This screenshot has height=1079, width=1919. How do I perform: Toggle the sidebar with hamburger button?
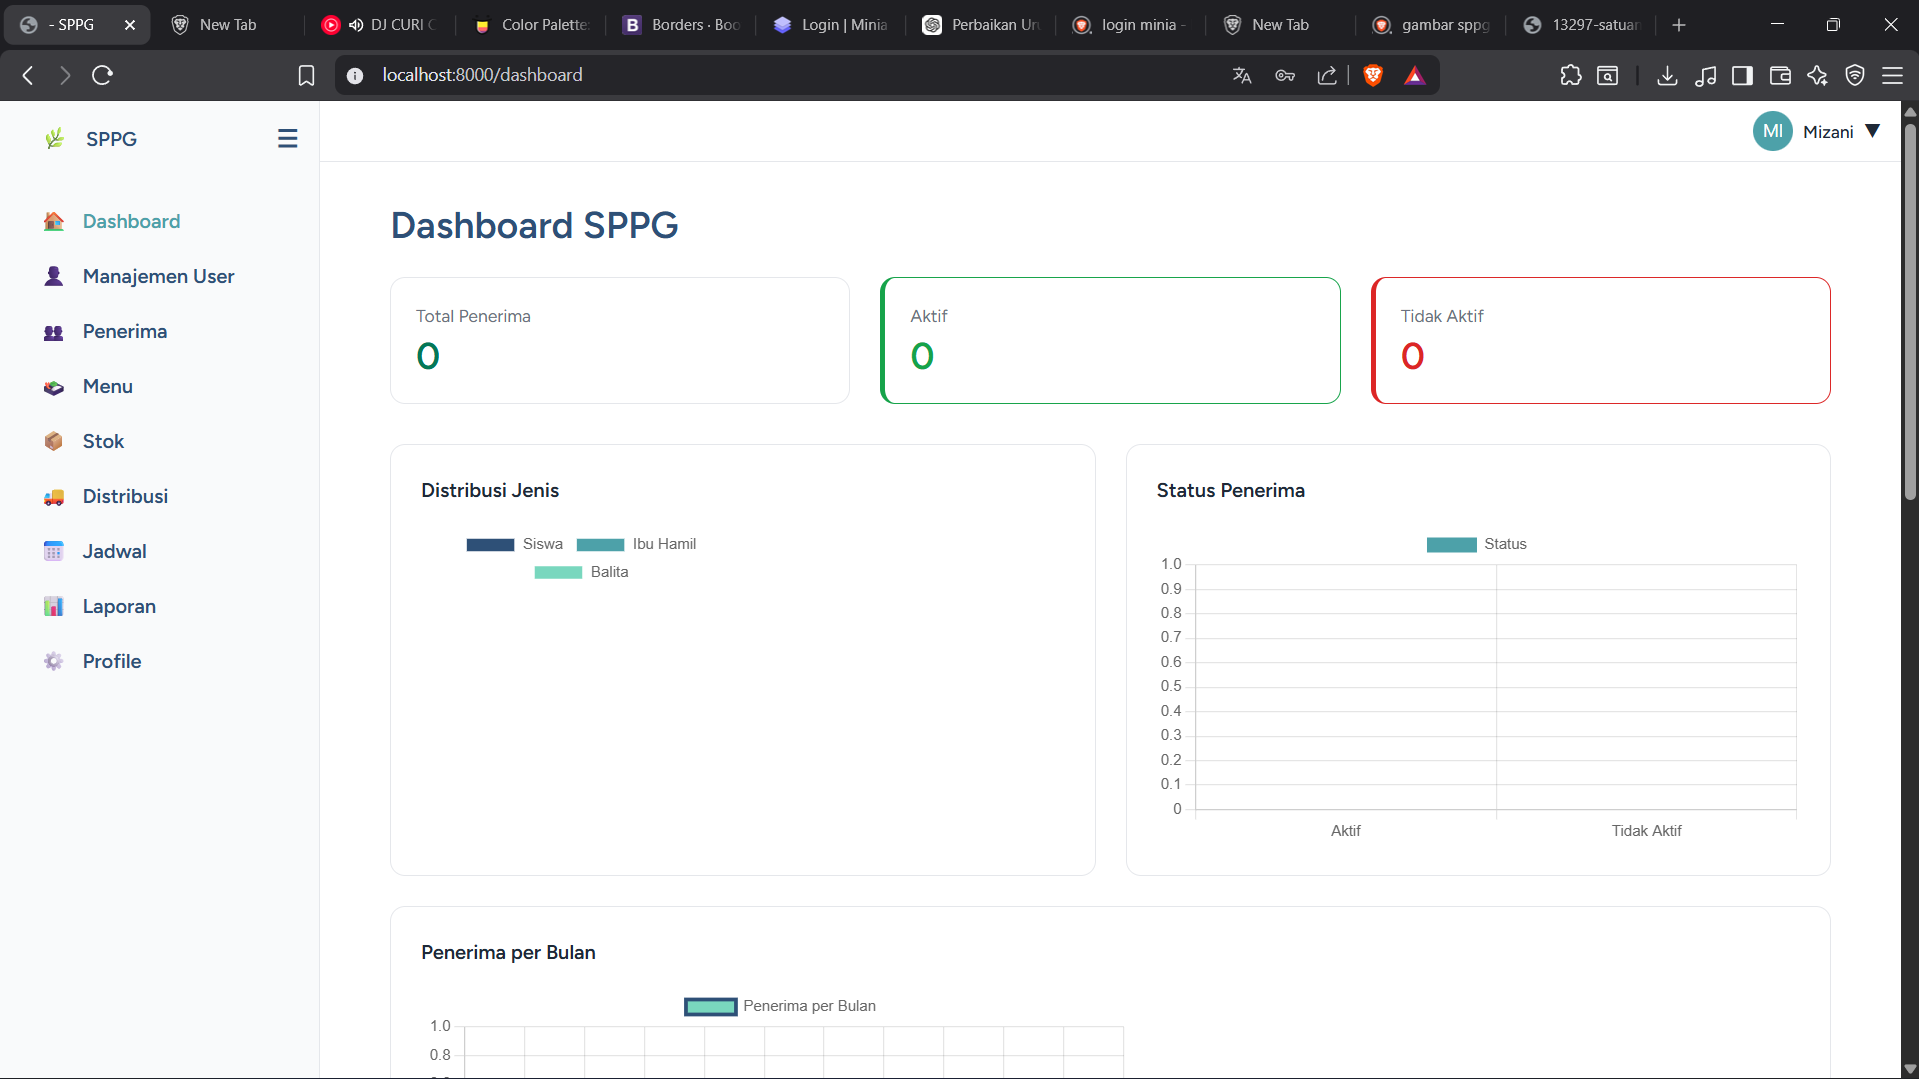[287, 139]
